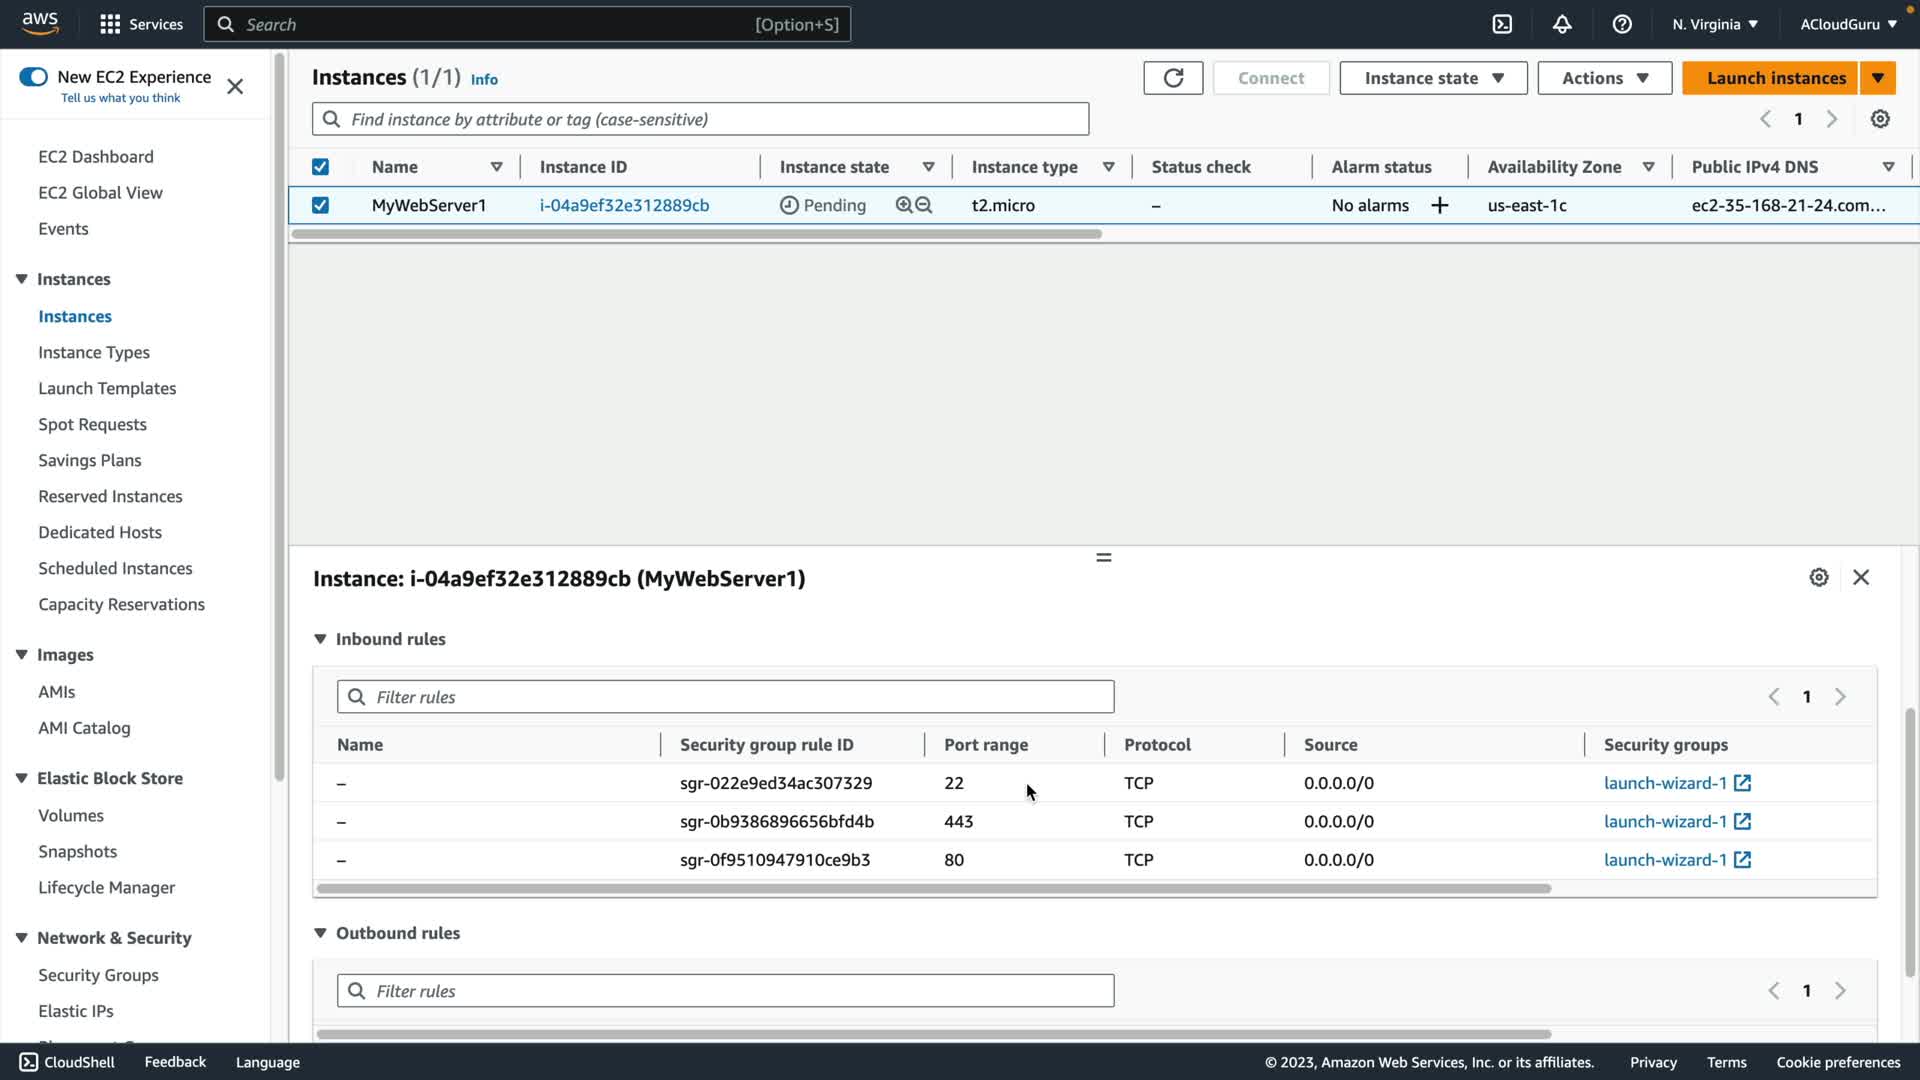Viewport: 1920px width, 1080px height.
Task: Click the instances table horizontal scrollbar
Action: tap(697, 234)
